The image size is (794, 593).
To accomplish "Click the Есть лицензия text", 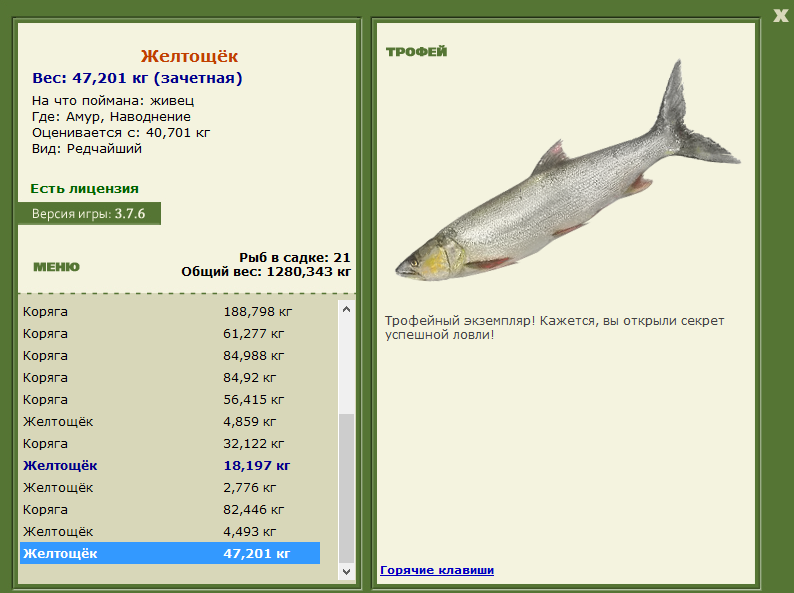I will pos(84,188).
